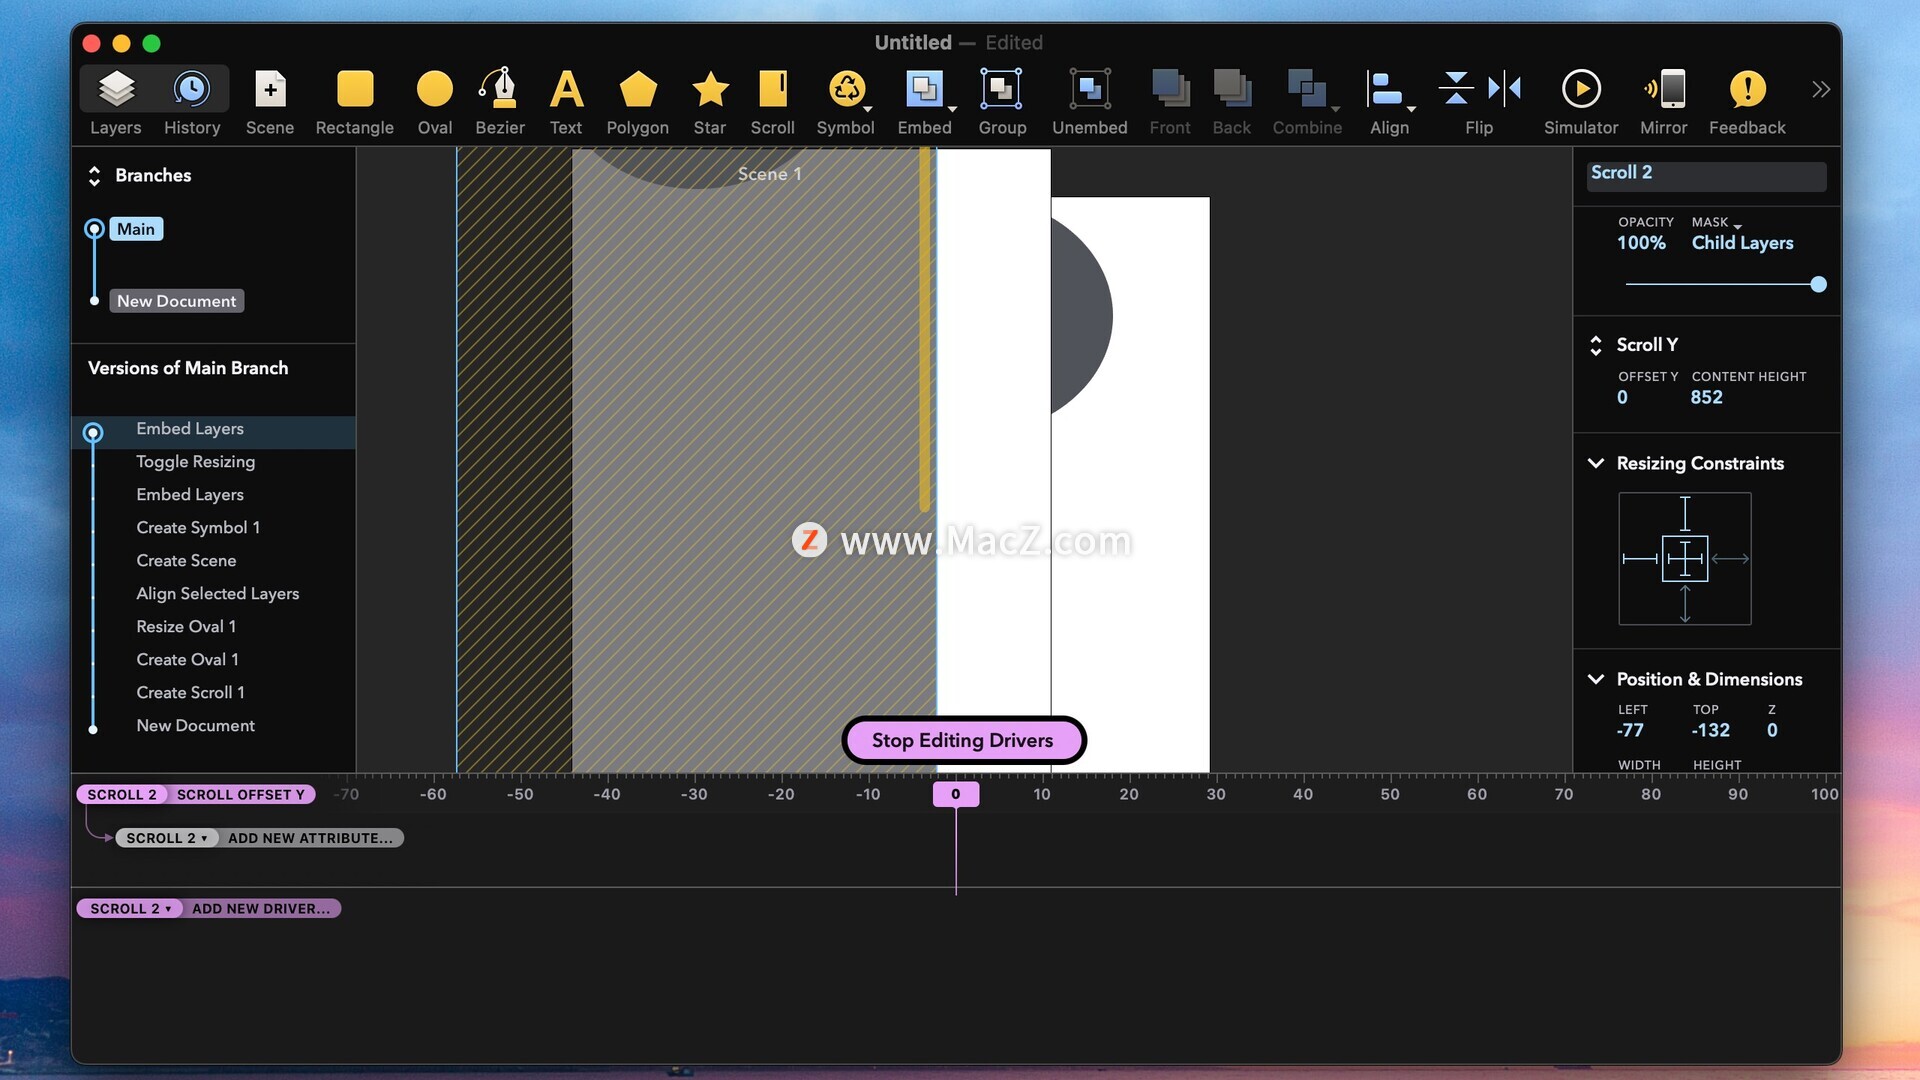Image resolution: width=1920 pixels, height=1080 pixels.
Task: Open the Mask Child Layers dropdown
Action: point(1741,243)
